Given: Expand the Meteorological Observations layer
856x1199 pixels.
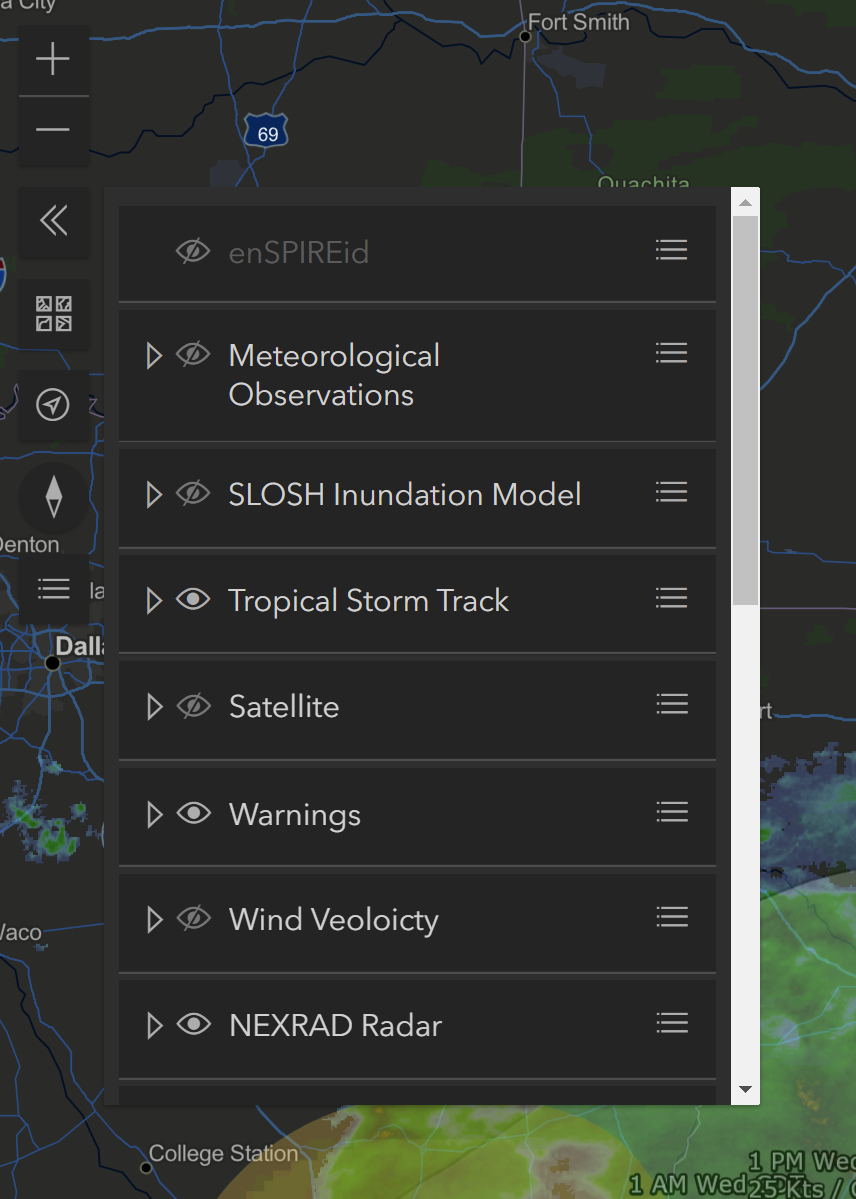Looking at the screenshot, I should [x=153, y=354].
